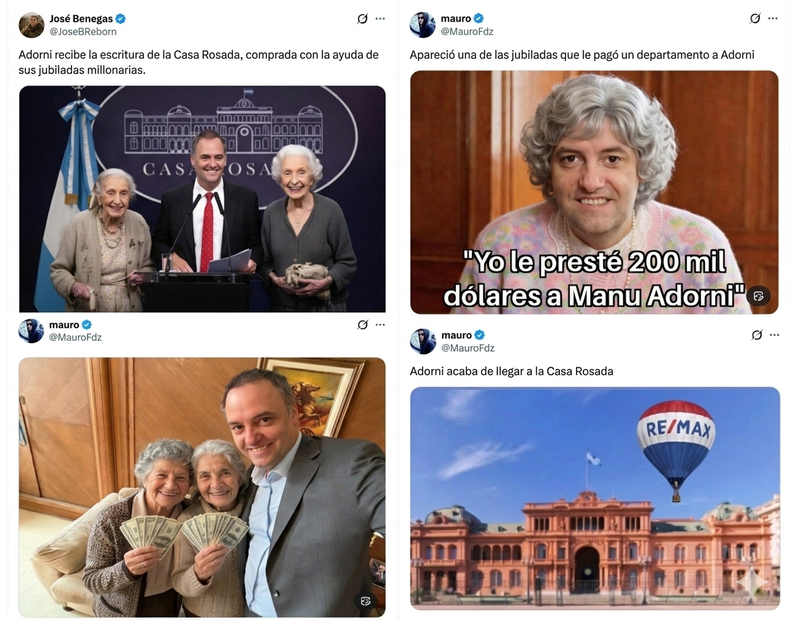790x620 pixels.
Task: Open the image captioned 'Yo le presté 200 mil'
Action: point(595,192)
